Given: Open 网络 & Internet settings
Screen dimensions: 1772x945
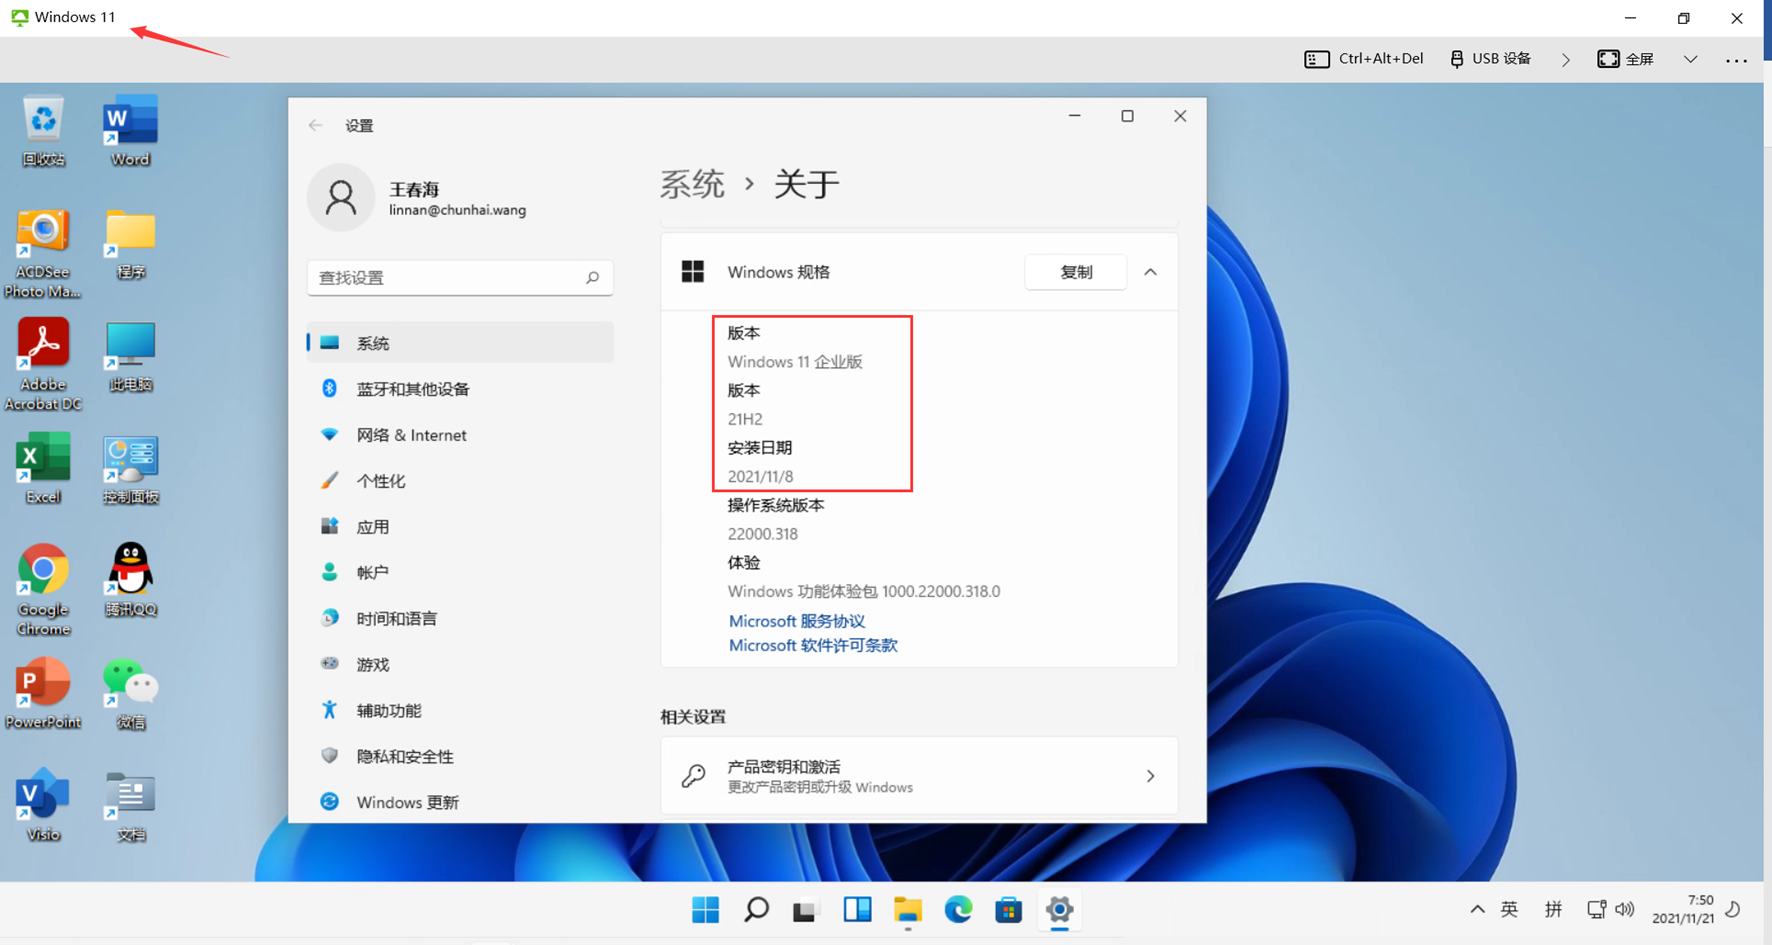Looking at the screenshot, I should coord(460,435).
